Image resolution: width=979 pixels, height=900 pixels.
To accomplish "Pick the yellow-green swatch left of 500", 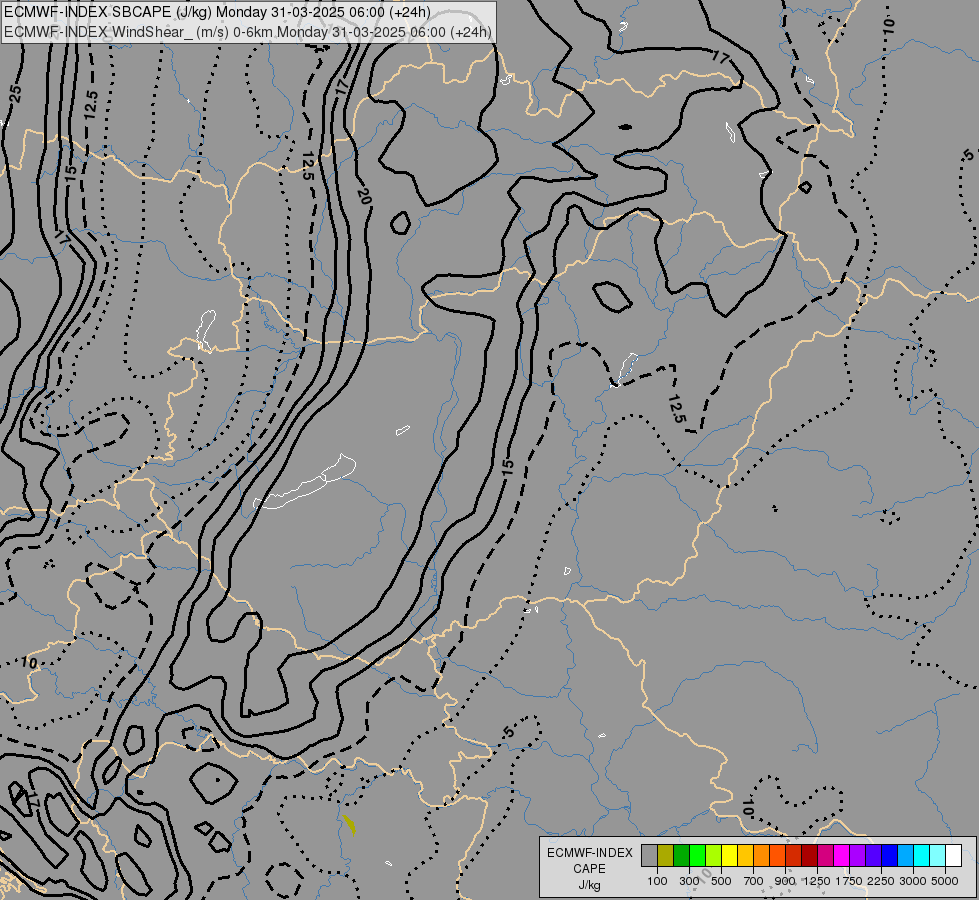I will tap(713, 855).
